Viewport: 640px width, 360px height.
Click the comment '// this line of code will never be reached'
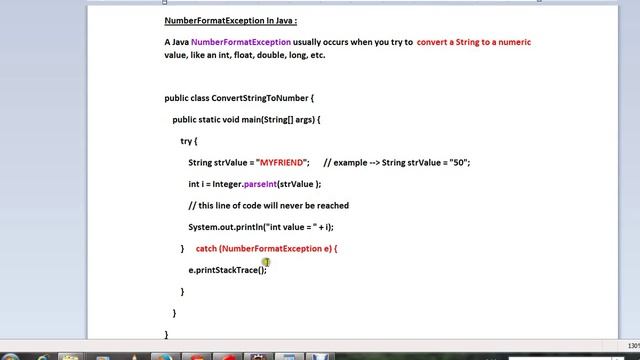click(269, 206)
